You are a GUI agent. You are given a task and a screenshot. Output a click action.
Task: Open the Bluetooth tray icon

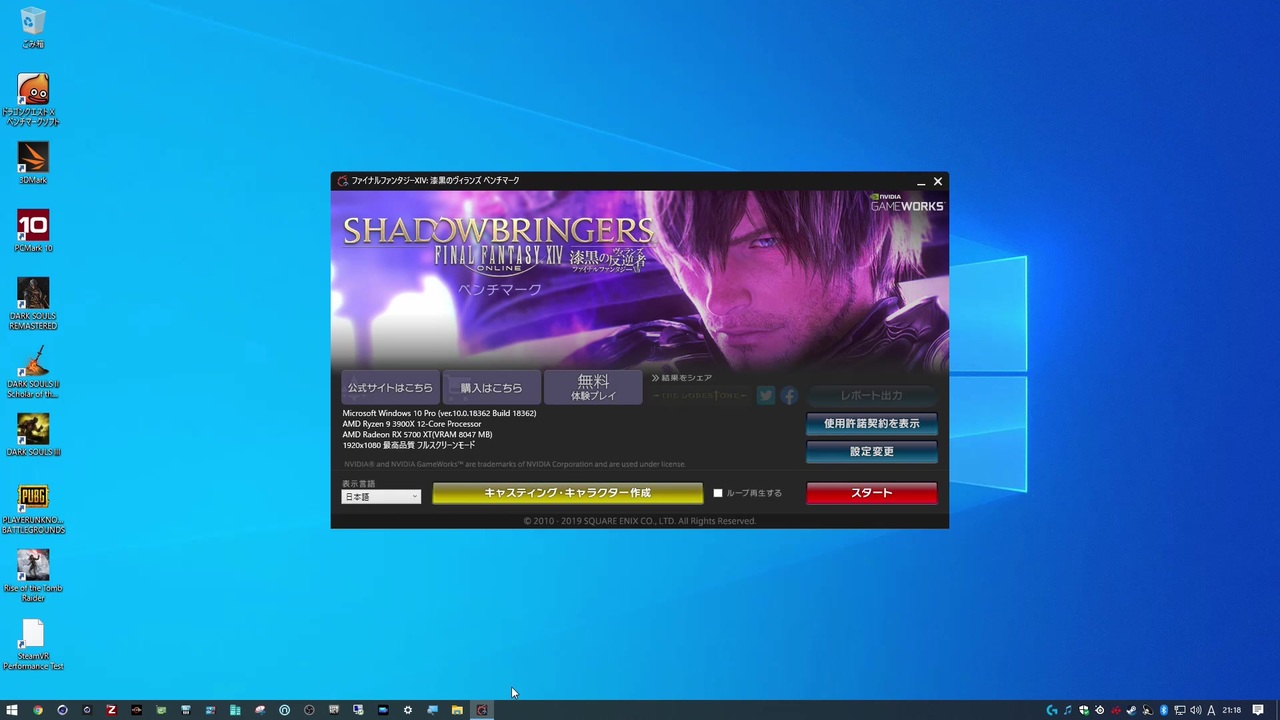1163,710
